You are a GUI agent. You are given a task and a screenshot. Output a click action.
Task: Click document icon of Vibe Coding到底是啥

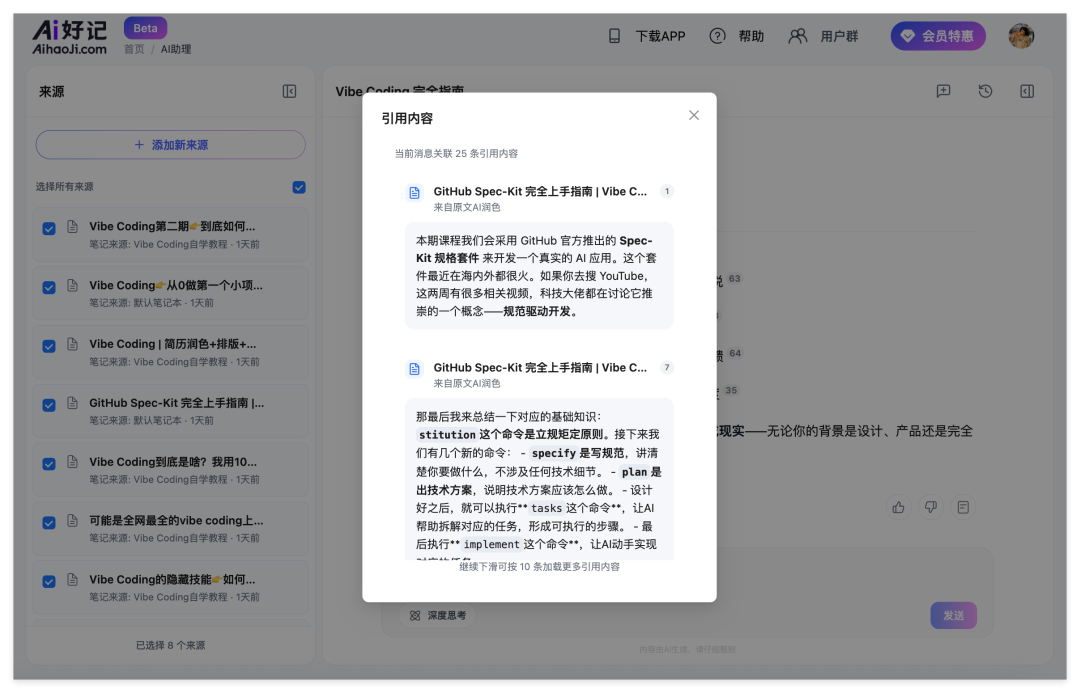pos(72,462)
